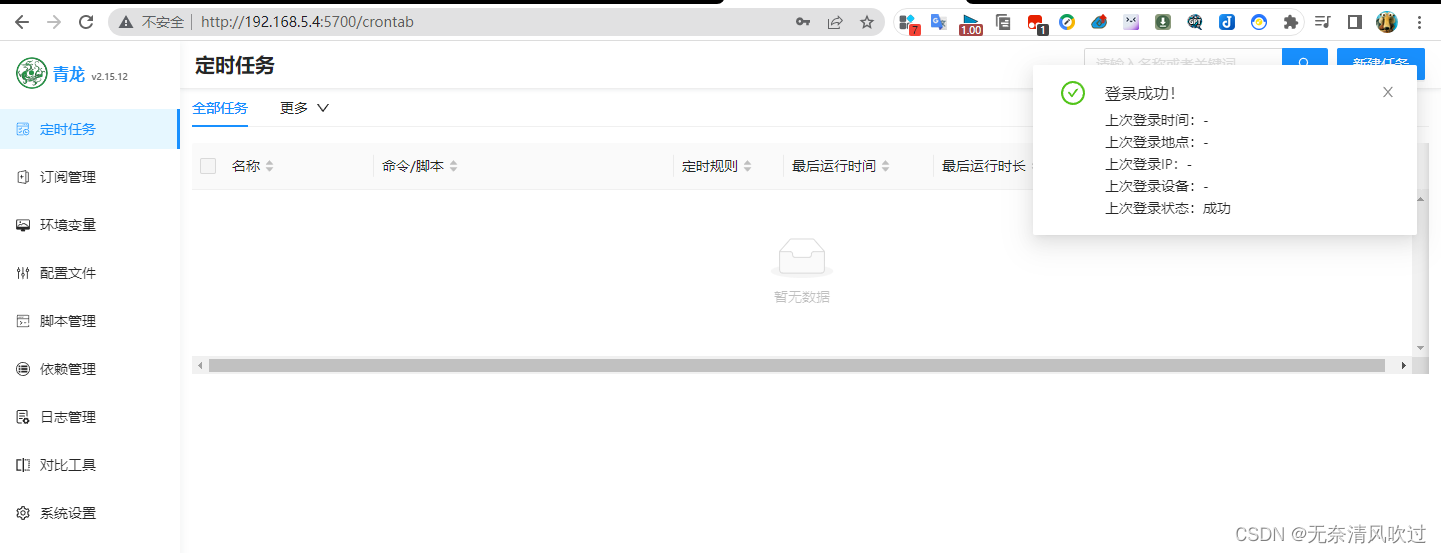Open 对比工具 in the sidebar

[89, 465]
